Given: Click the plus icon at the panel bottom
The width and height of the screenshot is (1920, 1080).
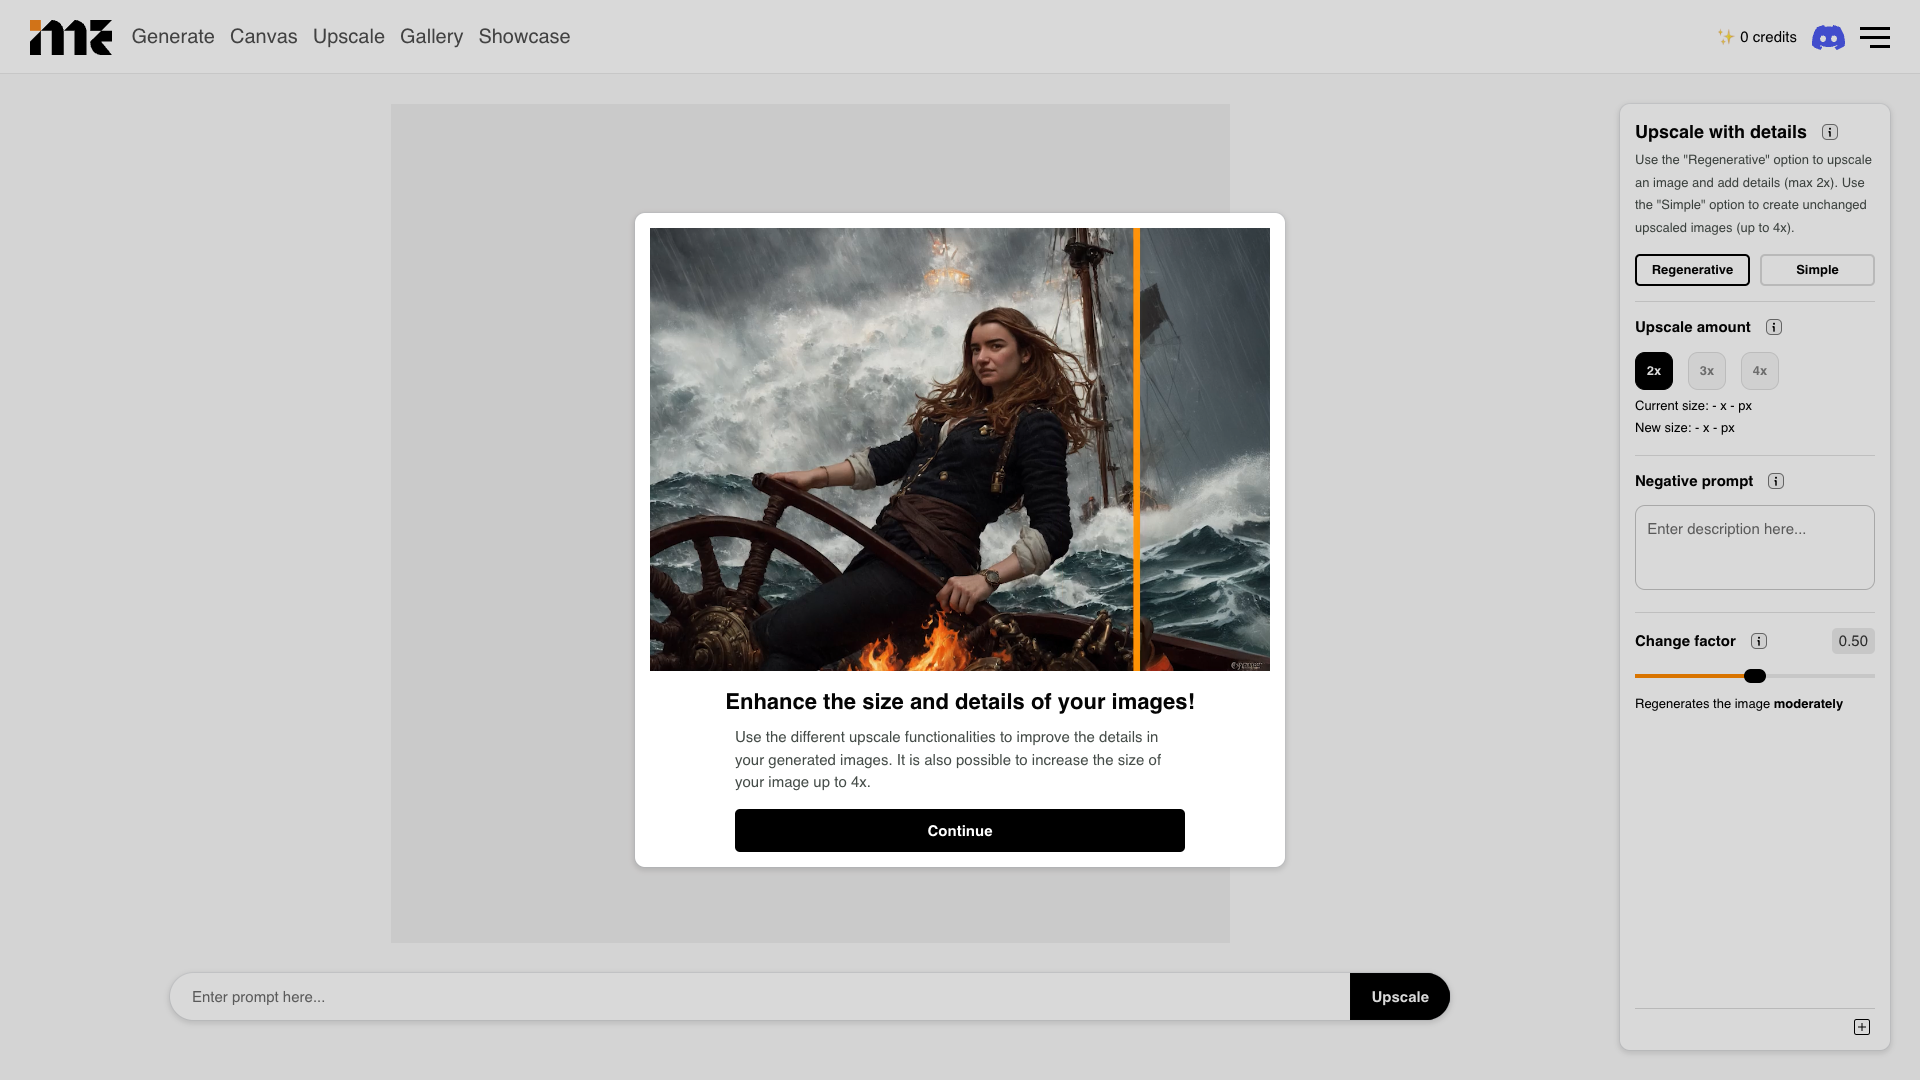Looking at the screenshot, I should point(1862,1027).
